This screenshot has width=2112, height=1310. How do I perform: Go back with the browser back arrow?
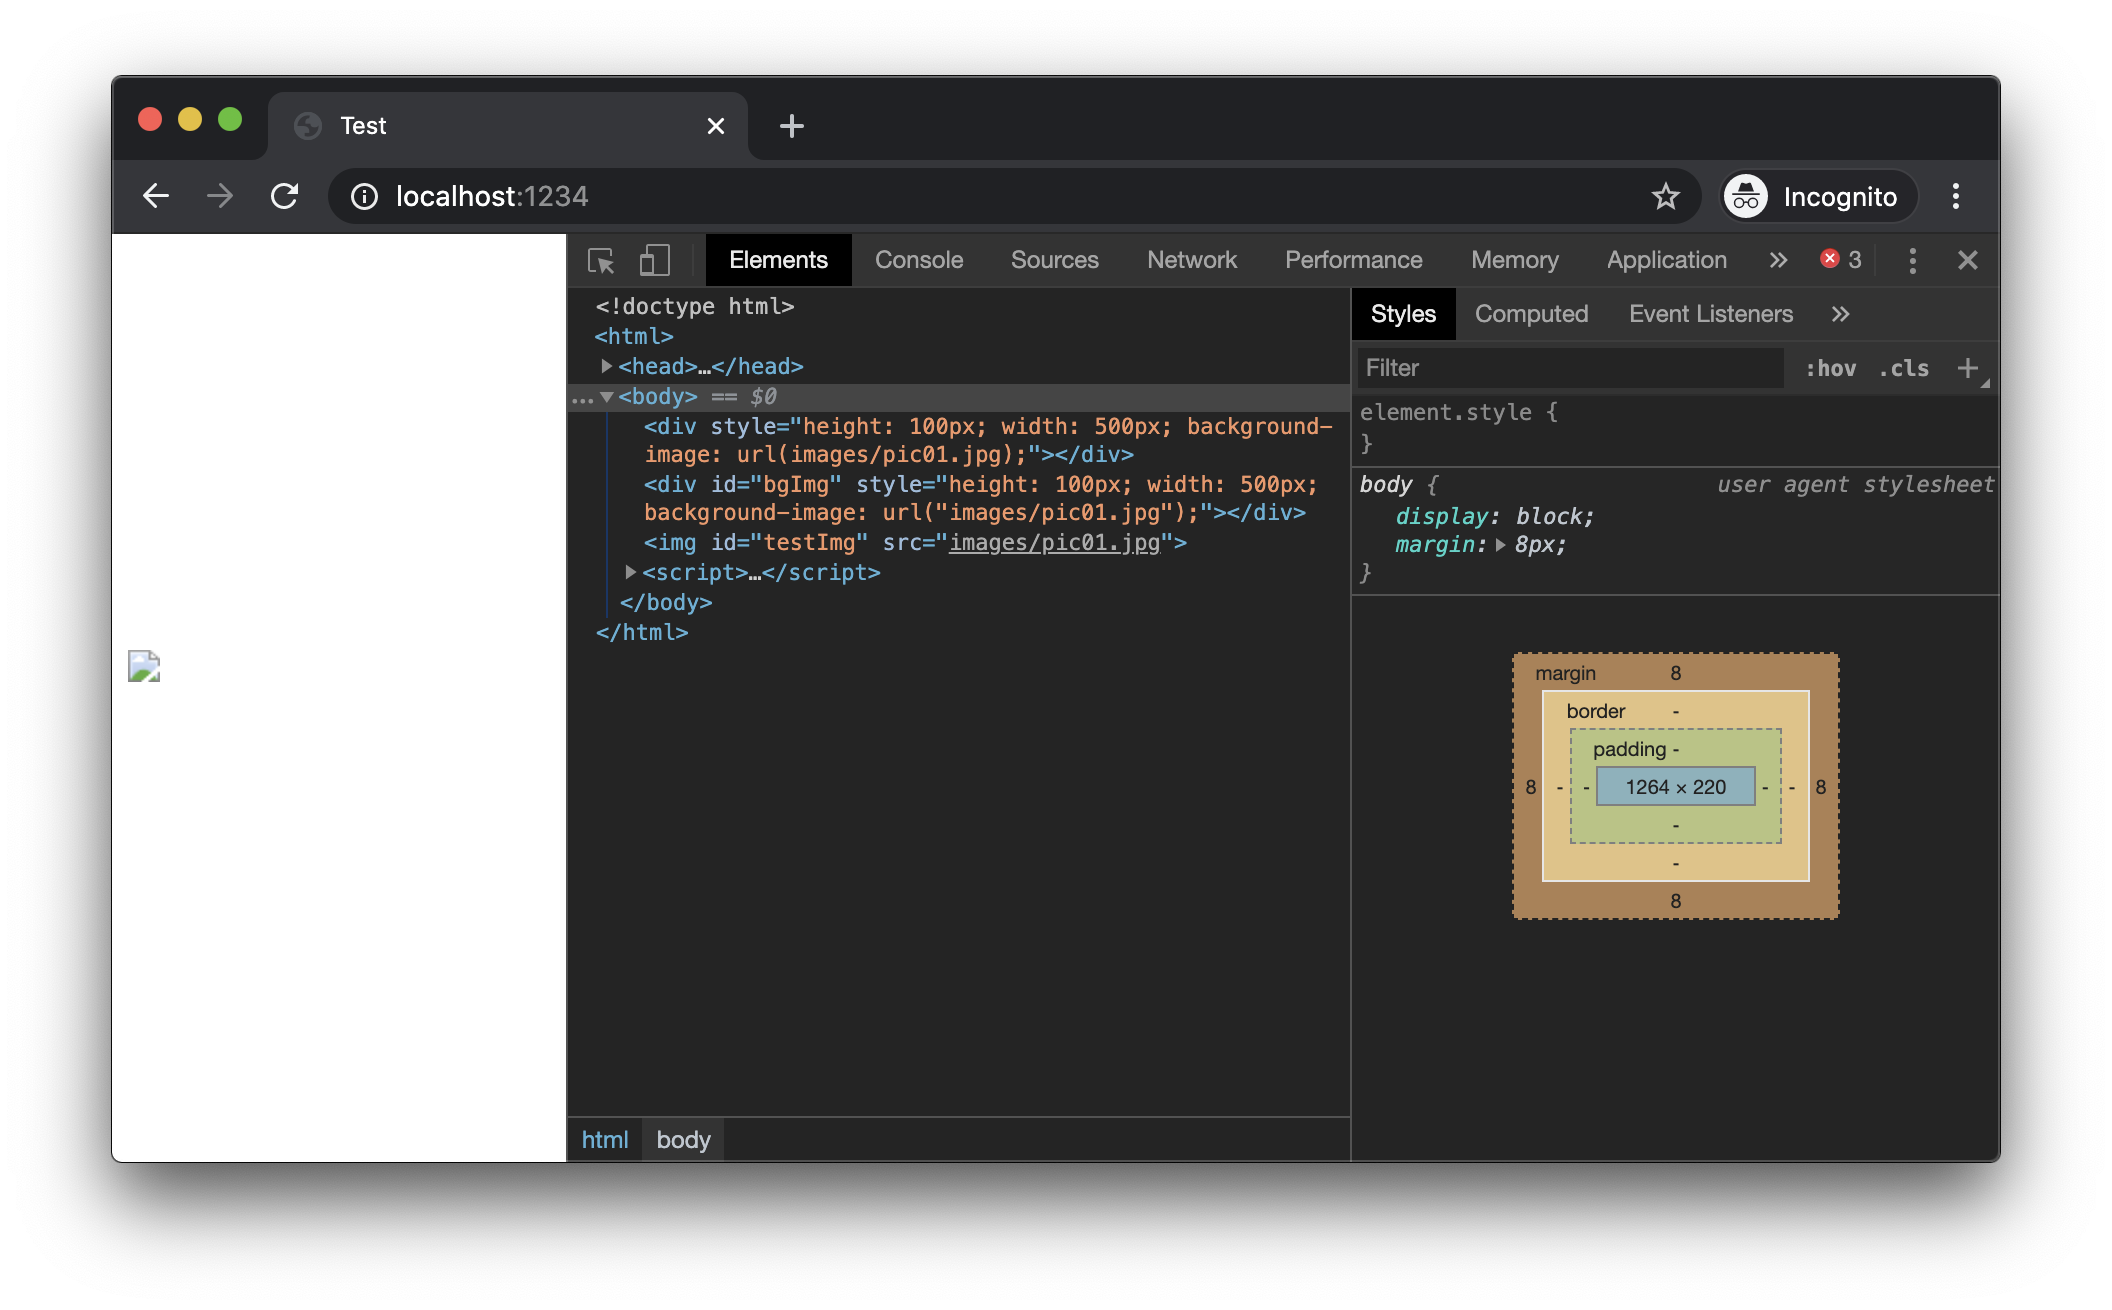coord(156,196)
